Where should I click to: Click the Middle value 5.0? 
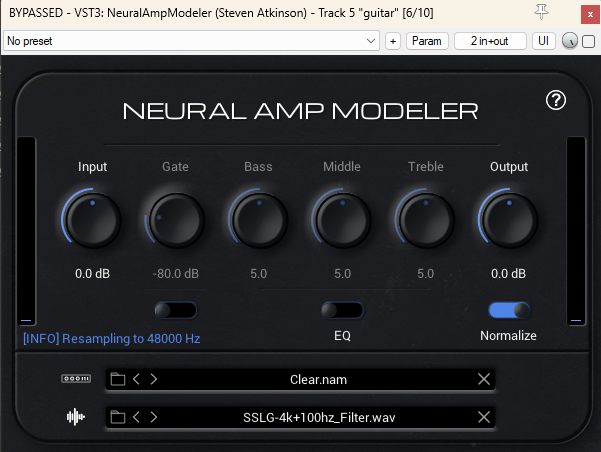coord(342,274)
